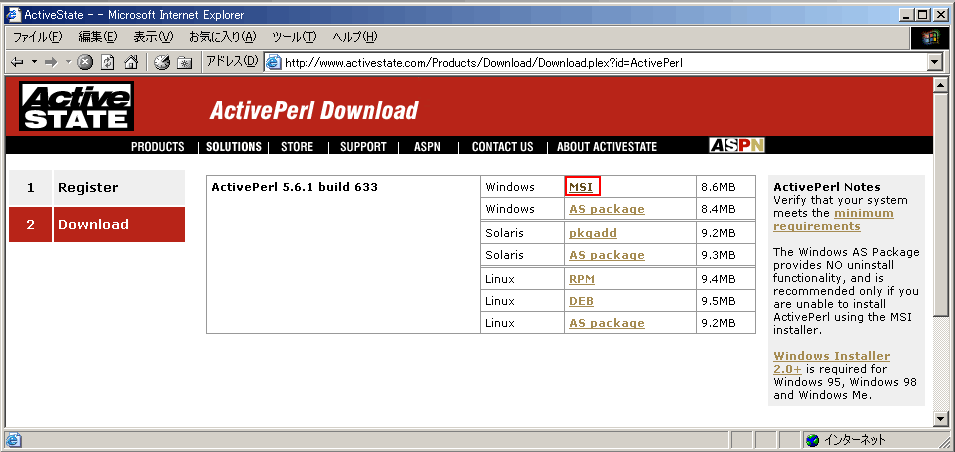The image size is (955, 452).
Task: Open the Search toolbar icon
Action: pos(161,62)
